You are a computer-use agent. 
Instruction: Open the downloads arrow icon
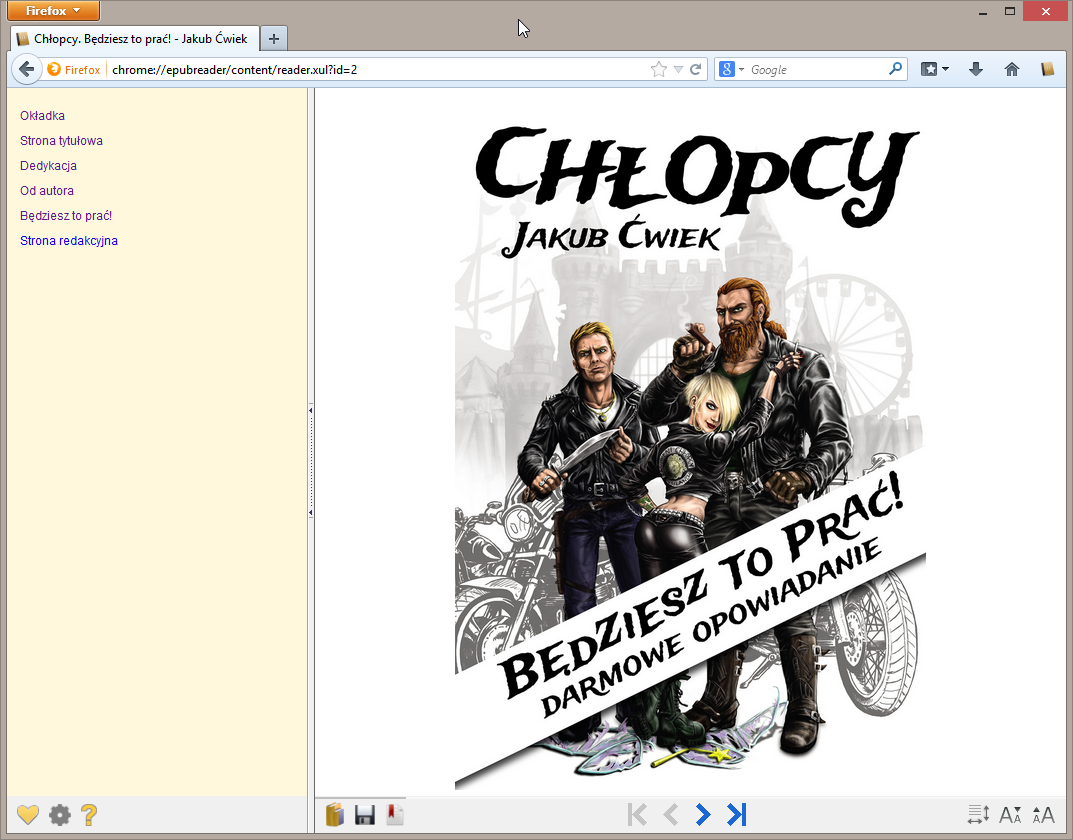point(976,69)
